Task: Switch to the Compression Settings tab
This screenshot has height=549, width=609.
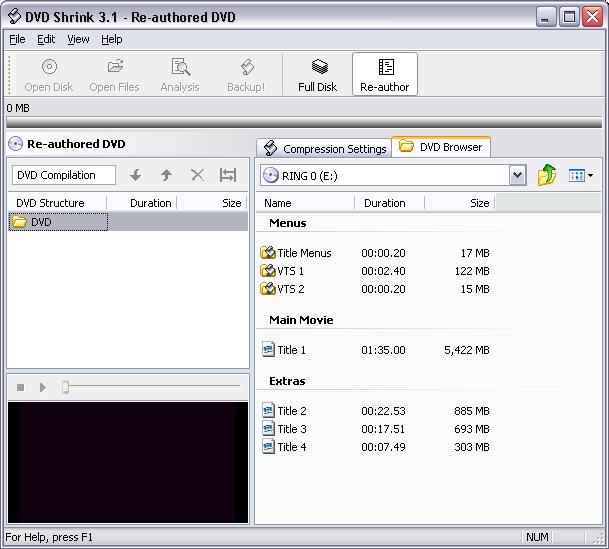Action: (325, 148)
